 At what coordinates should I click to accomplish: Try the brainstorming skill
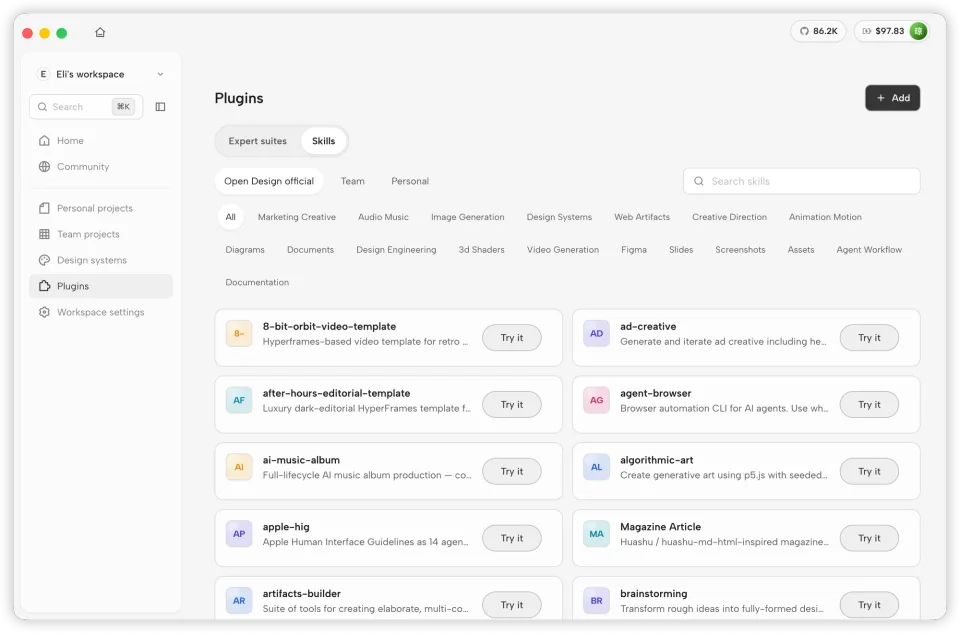pos(869,605)
